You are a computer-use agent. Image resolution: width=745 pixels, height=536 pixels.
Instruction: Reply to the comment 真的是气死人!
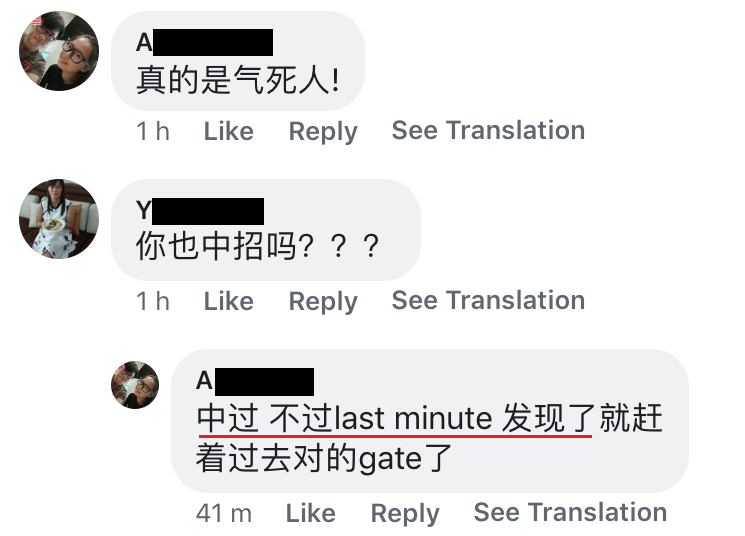pyautogui.click(x=323, y=131)
